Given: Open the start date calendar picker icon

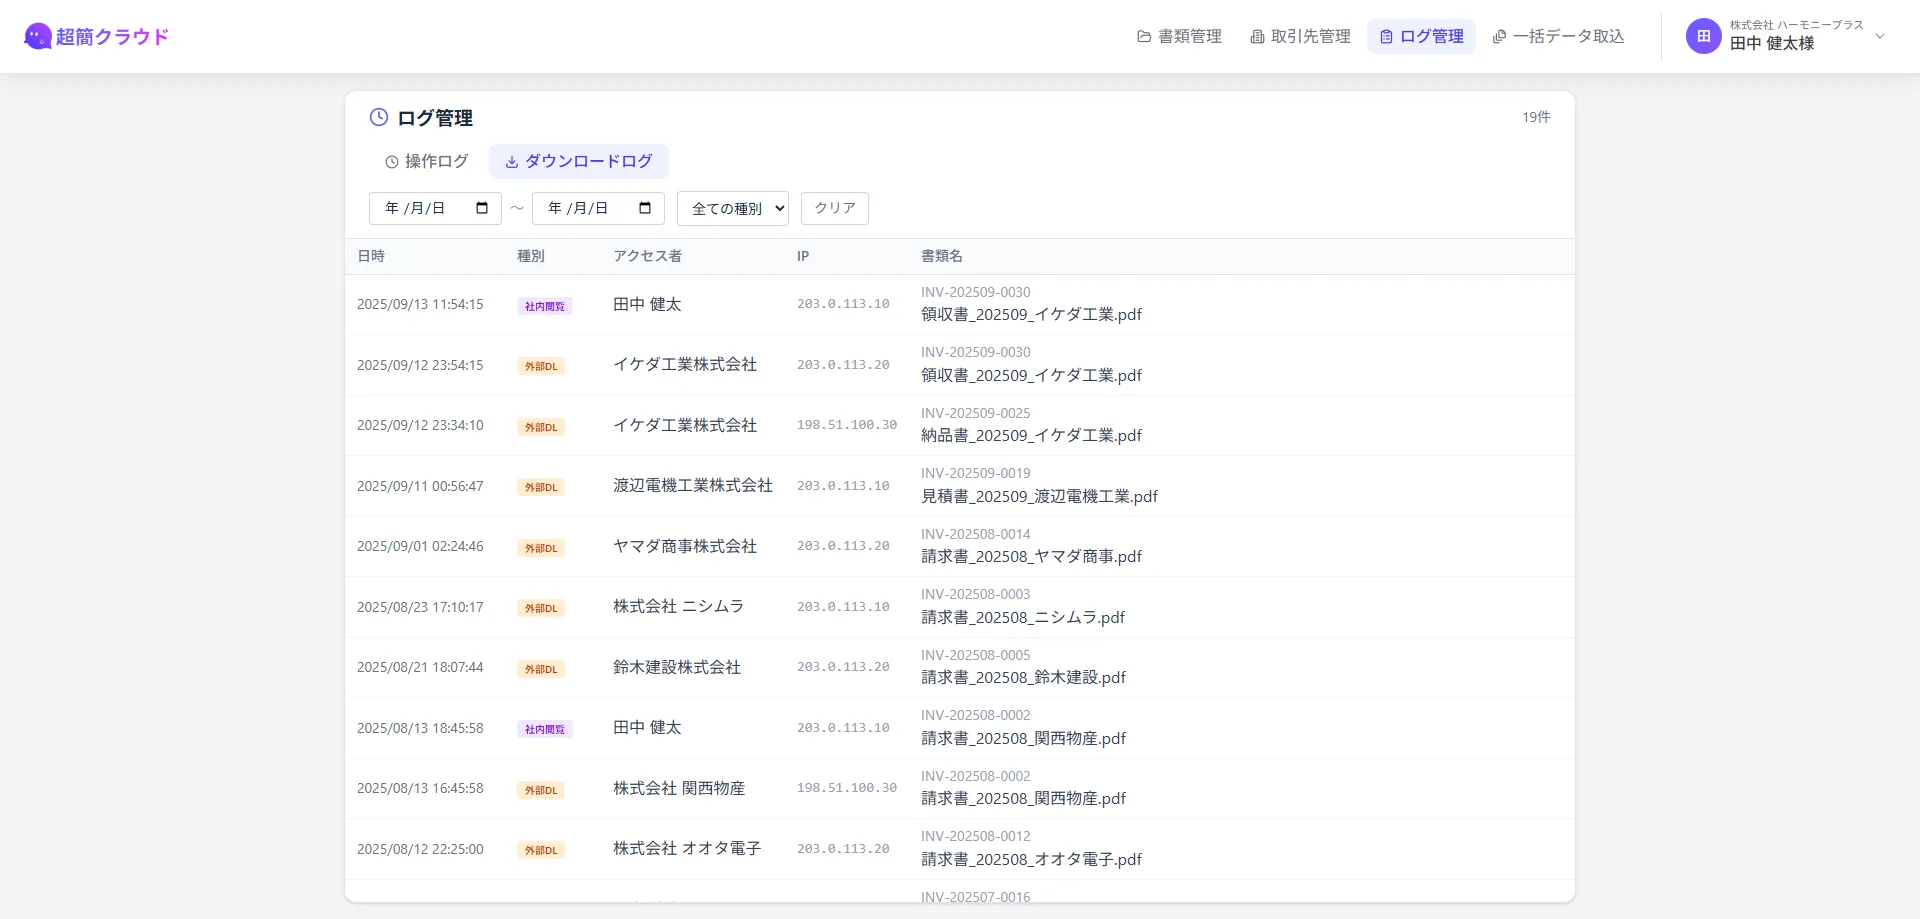Looking at the screenshot, I should pos(482,208).
